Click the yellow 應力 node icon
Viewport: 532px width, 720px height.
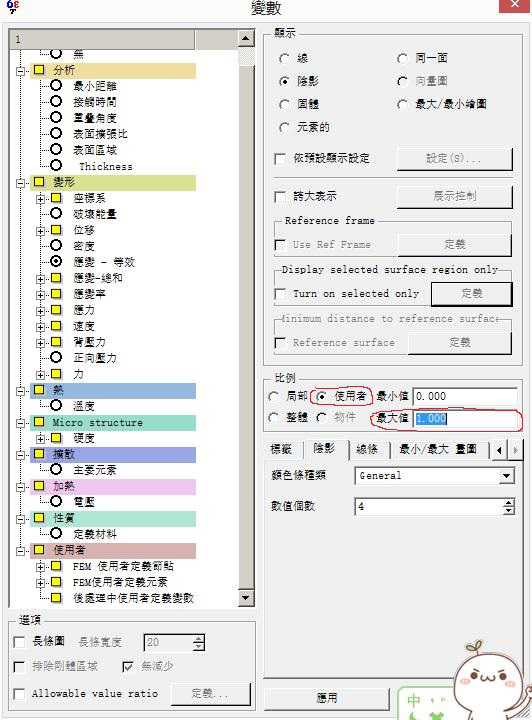[x=56, y=310]
